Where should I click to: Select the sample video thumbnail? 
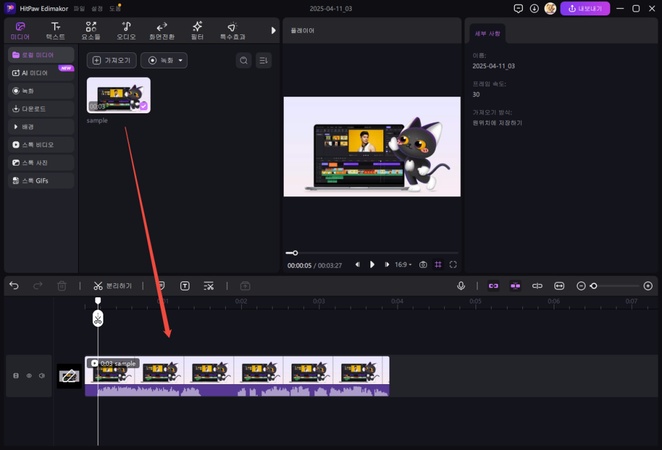coord(118,94)
